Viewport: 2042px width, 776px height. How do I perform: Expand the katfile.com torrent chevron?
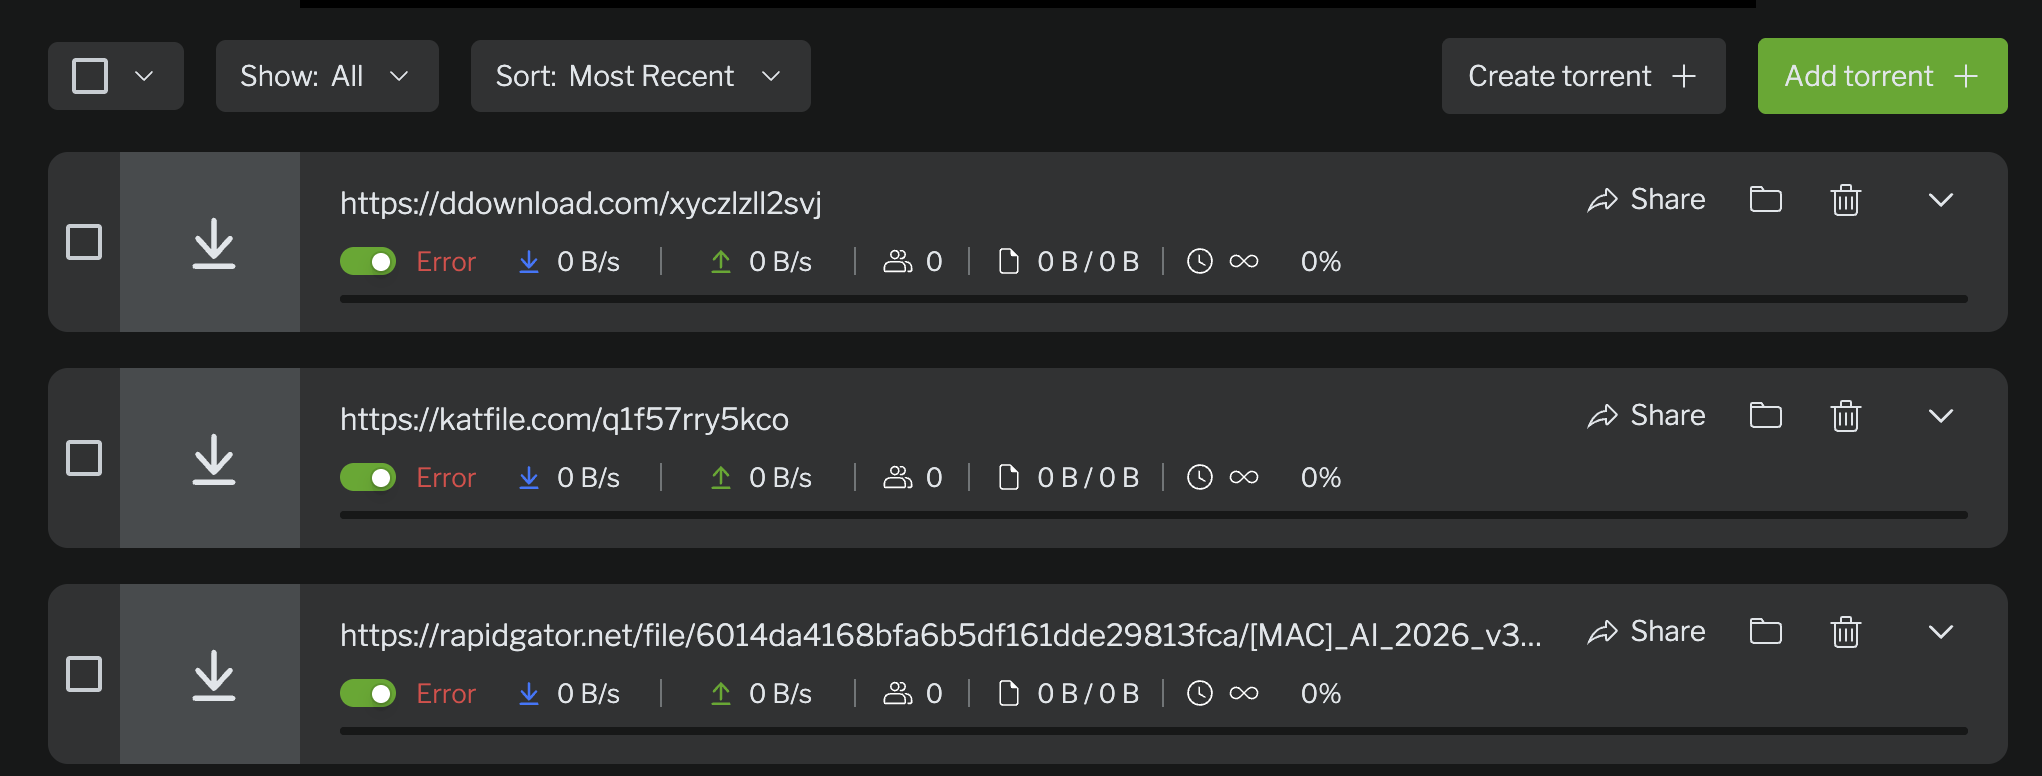(x=1940, y=416)
